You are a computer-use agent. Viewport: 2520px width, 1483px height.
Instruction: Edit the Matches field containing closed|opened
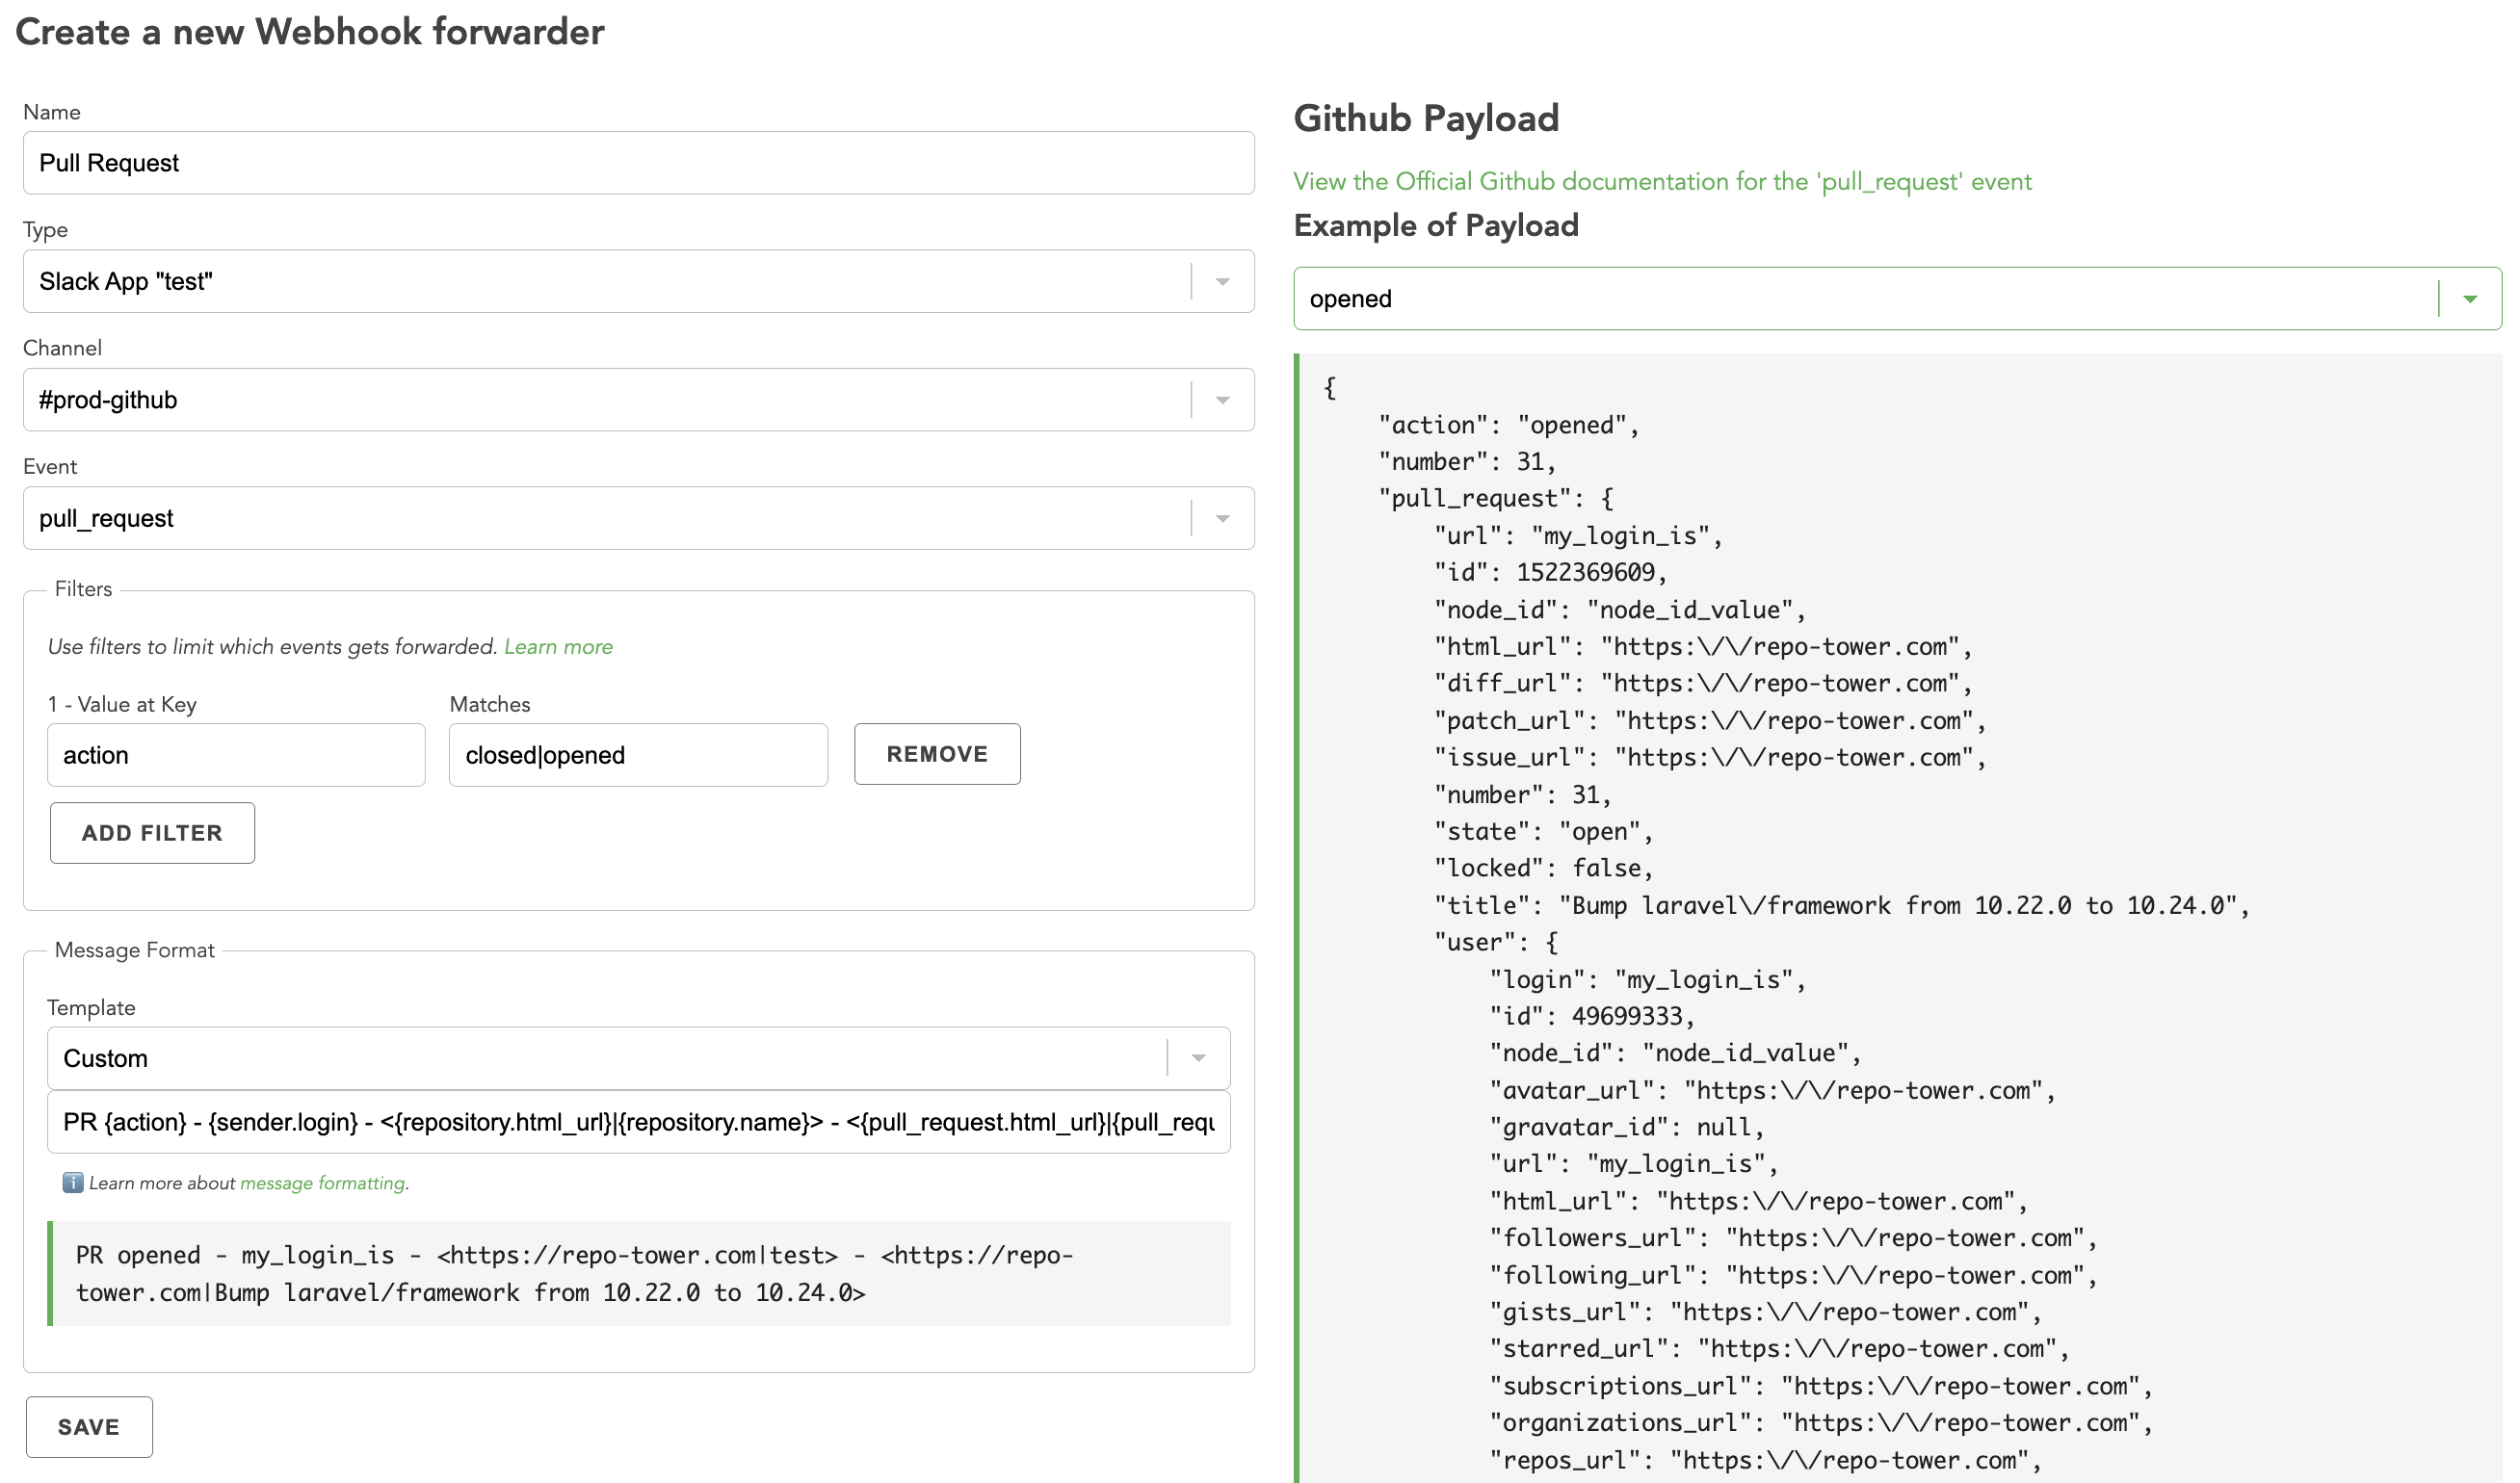(x=638, y=754)
